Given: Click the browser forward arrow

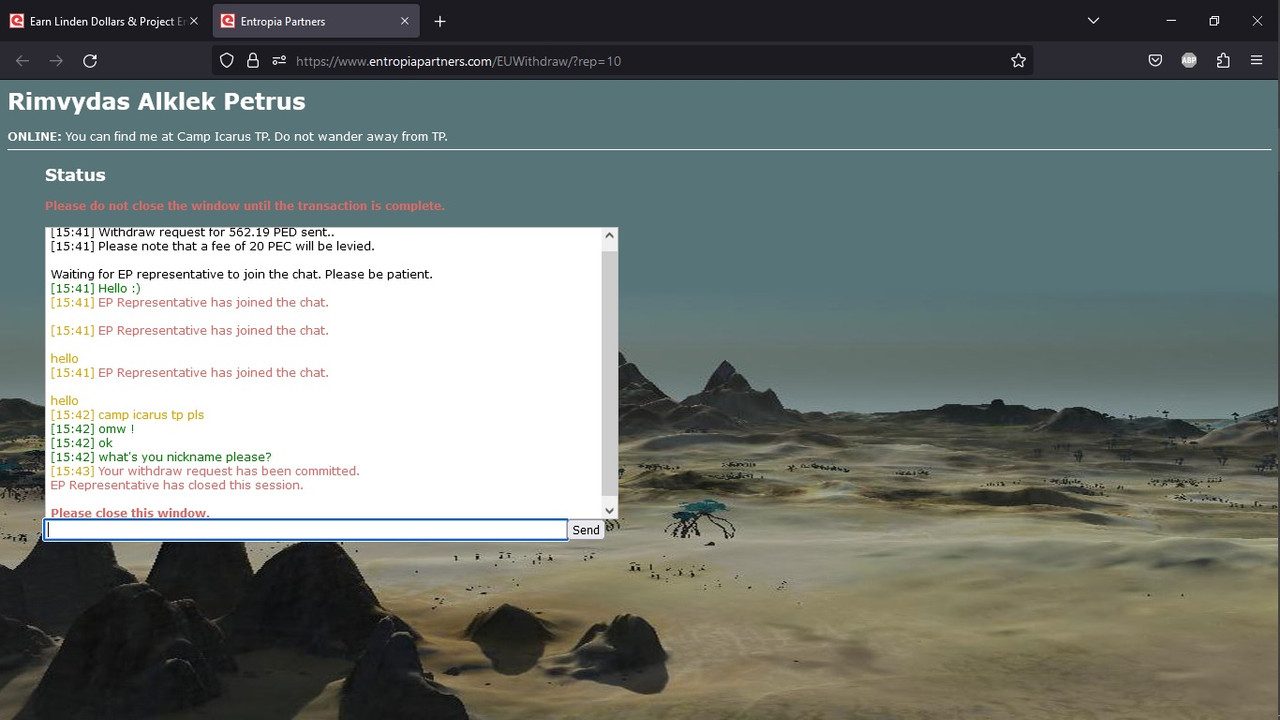Looking at the screenshot, I should coord(57,61).
